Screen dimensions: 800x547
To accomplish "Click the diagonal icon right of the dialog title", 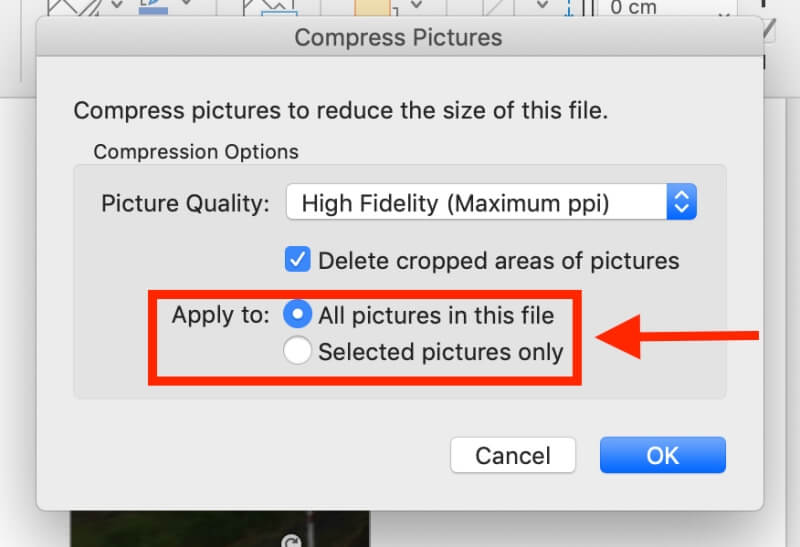I will pos(769,30).
